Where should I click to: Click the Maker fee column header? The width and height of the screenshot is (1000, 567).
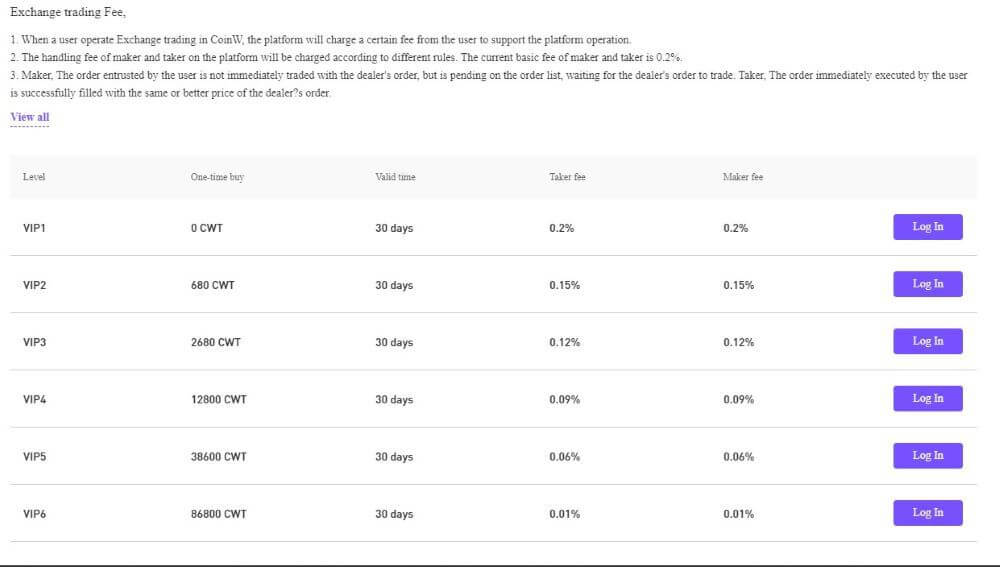[x=742, y=177]
